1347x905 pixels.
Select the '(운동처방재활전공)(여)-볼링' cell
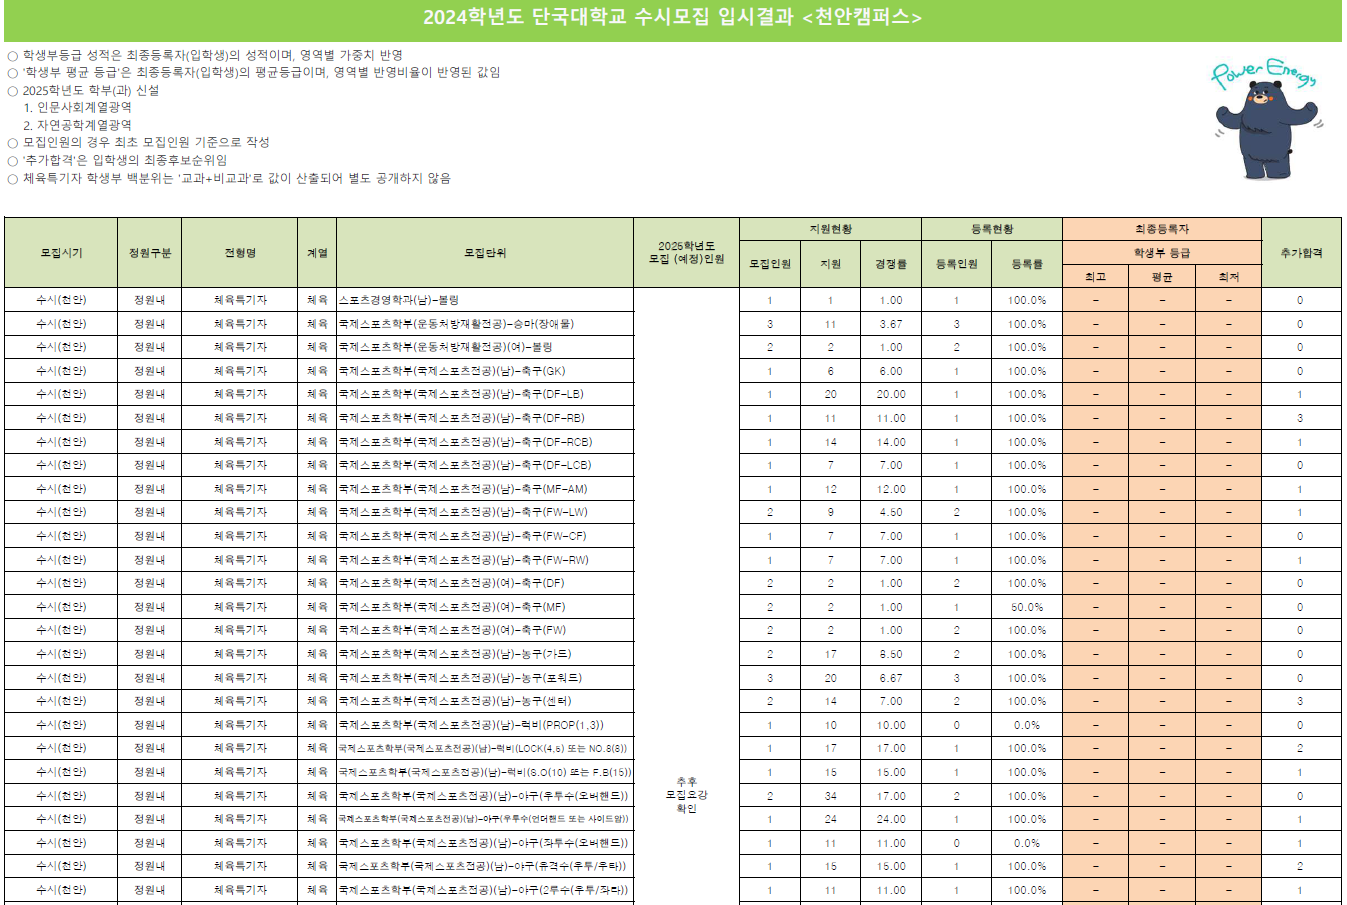pyautogui.click(x=485, y=347)
